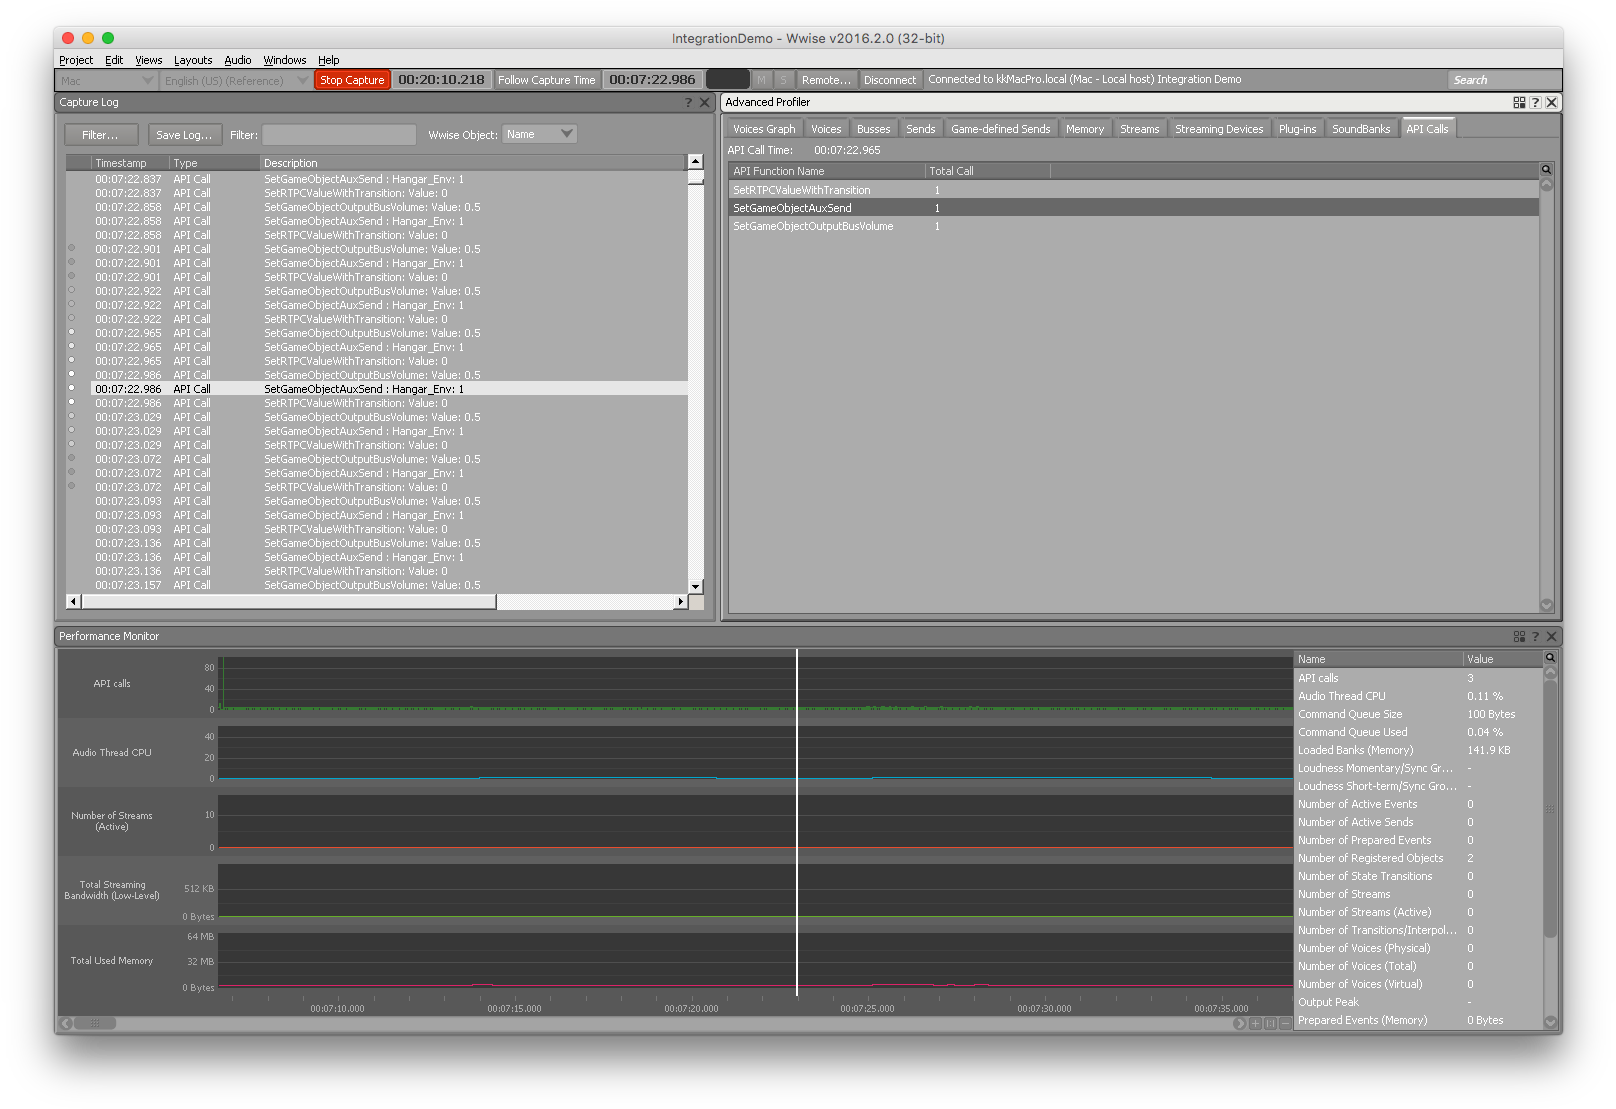This screenshot has height=1109, width=1616.
Task: Open Advanced Profiler view settings icon
Action: 1519,102
